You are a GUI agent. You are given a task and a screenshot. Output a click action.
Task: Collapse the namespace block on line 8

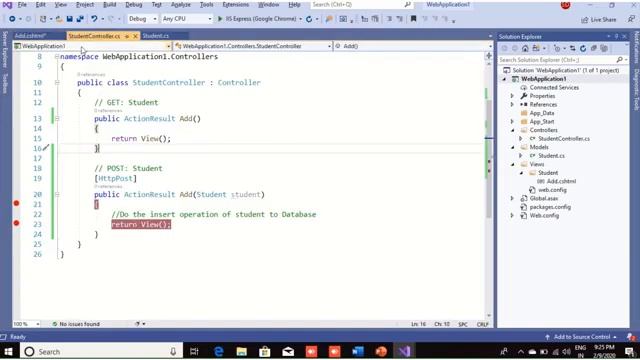[57, 56]
